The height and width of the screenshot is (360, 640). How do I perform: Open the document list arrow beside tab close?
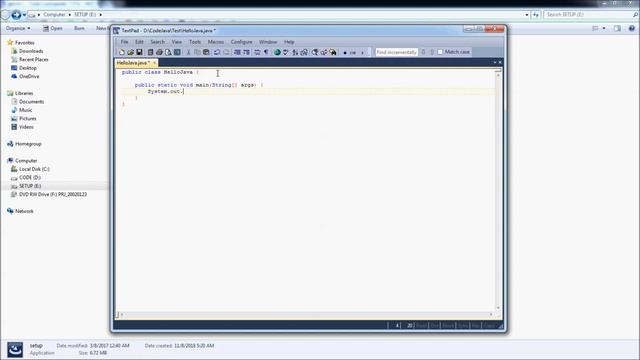495,62
